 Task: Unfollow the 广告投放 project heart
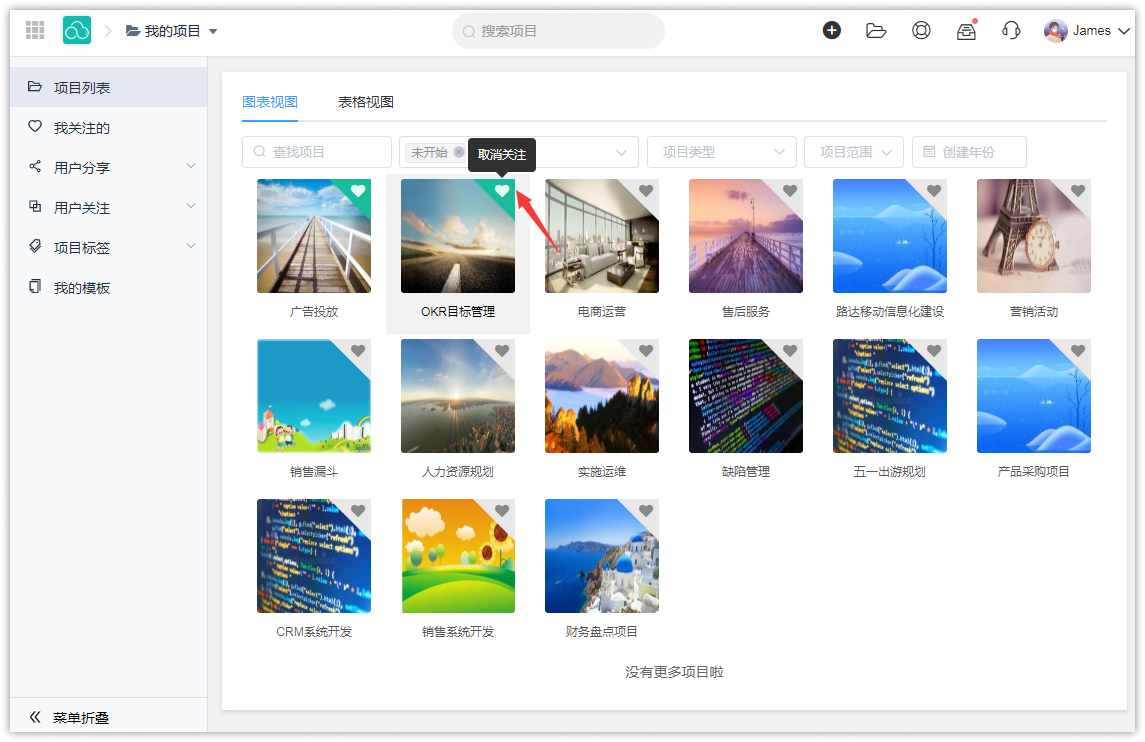click(x=358, y=191)
